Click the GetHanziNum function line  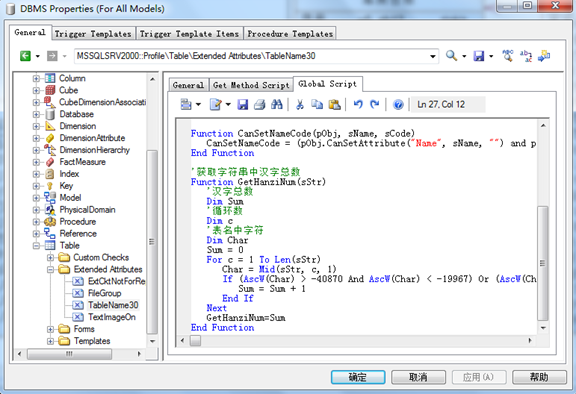point(258,182)
